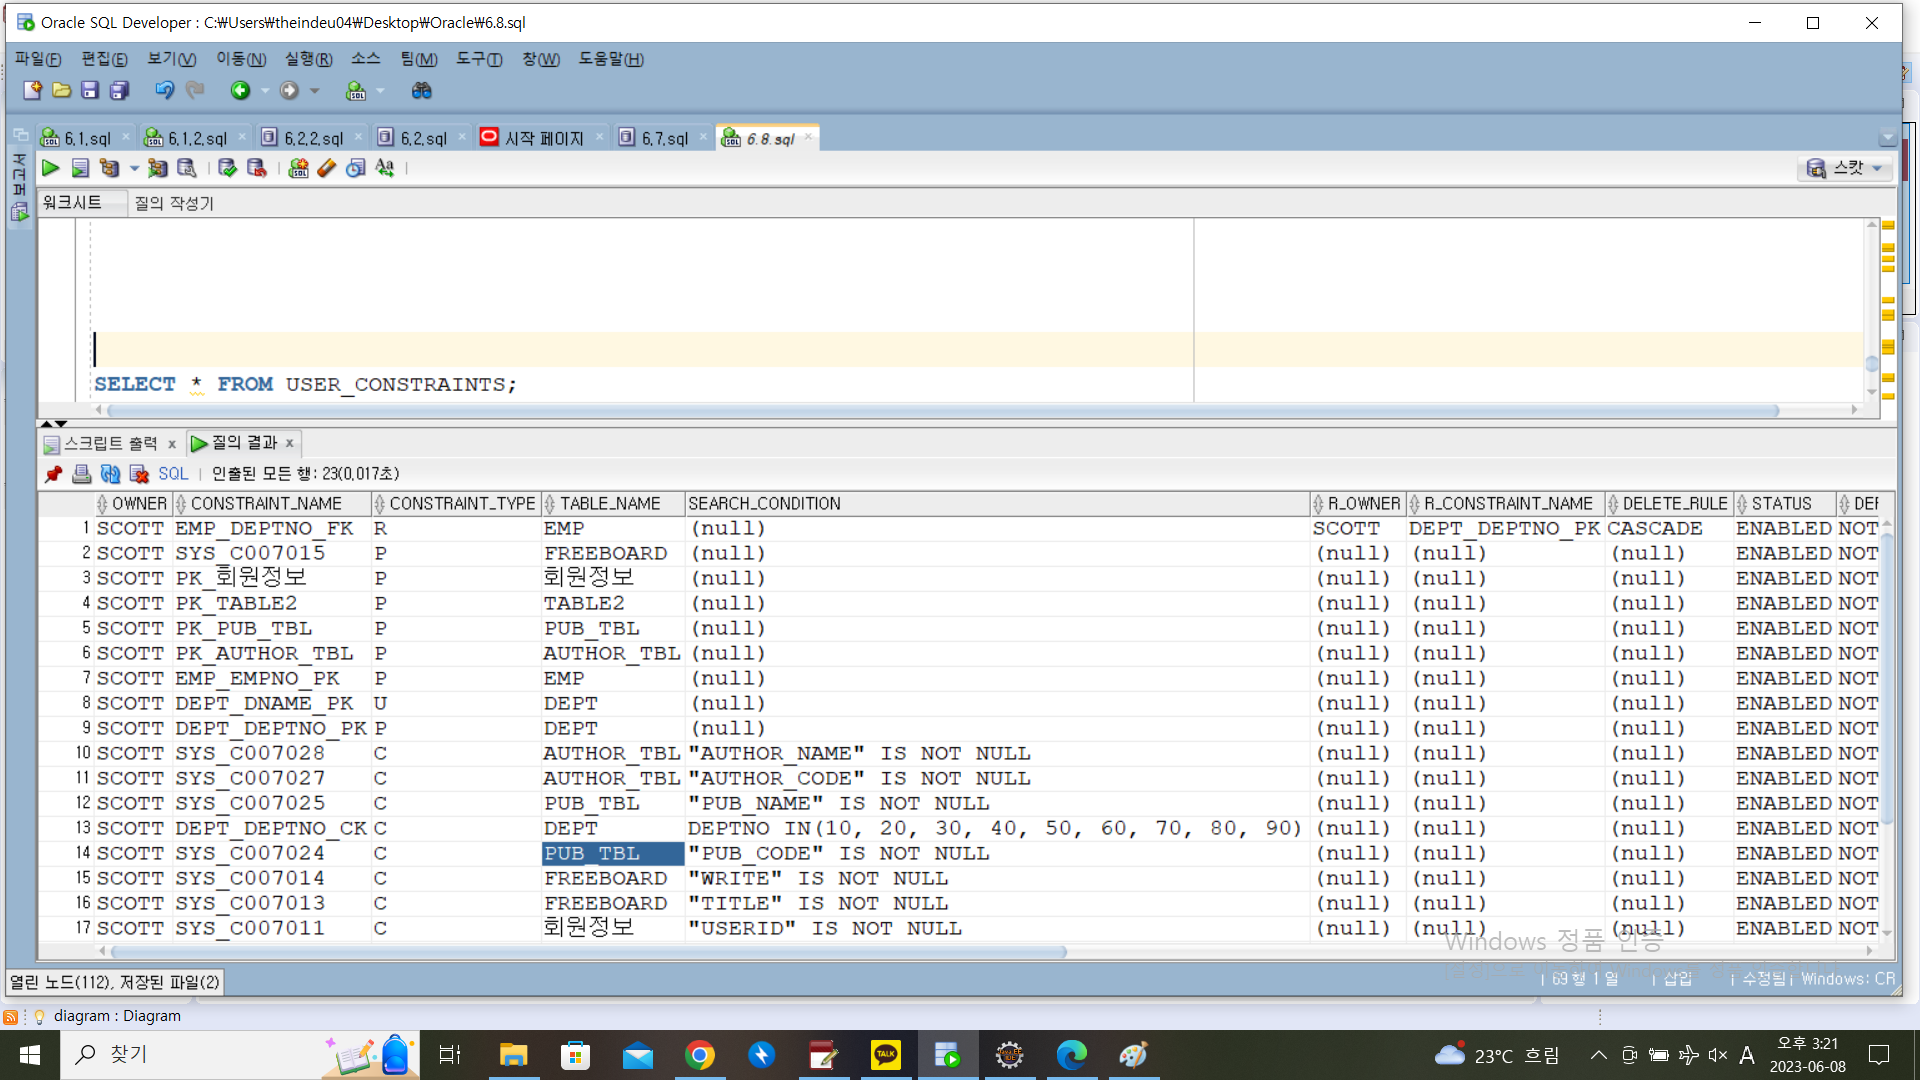Open the editor tab list dropdown
1920x1080 pixels.
pyautogui.click(x=1887, y=138)
